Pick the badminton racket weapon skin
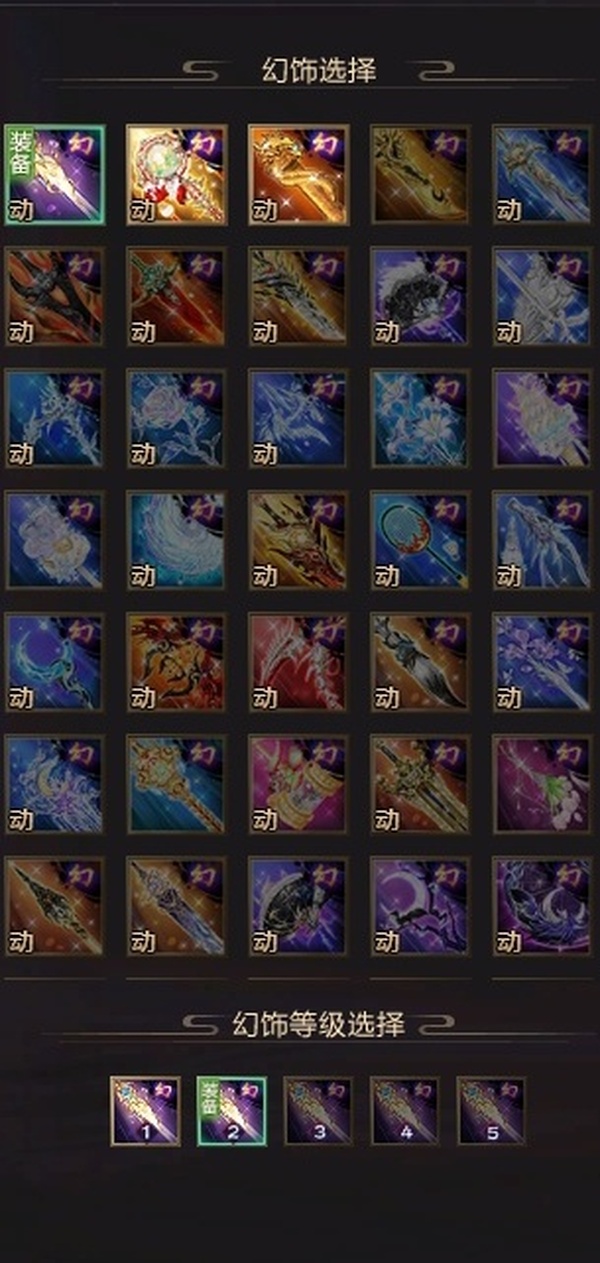The image size is (600, 1263). [421, 541]
